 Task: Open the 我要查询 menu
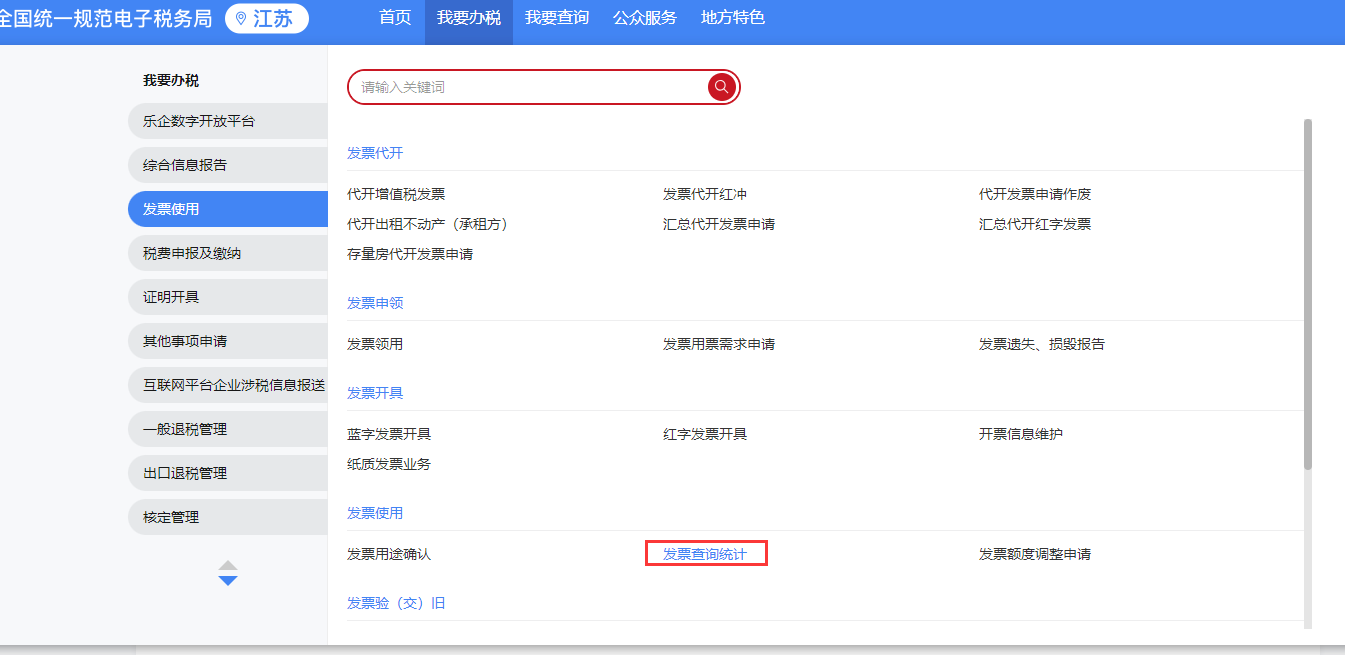[556, 18]
